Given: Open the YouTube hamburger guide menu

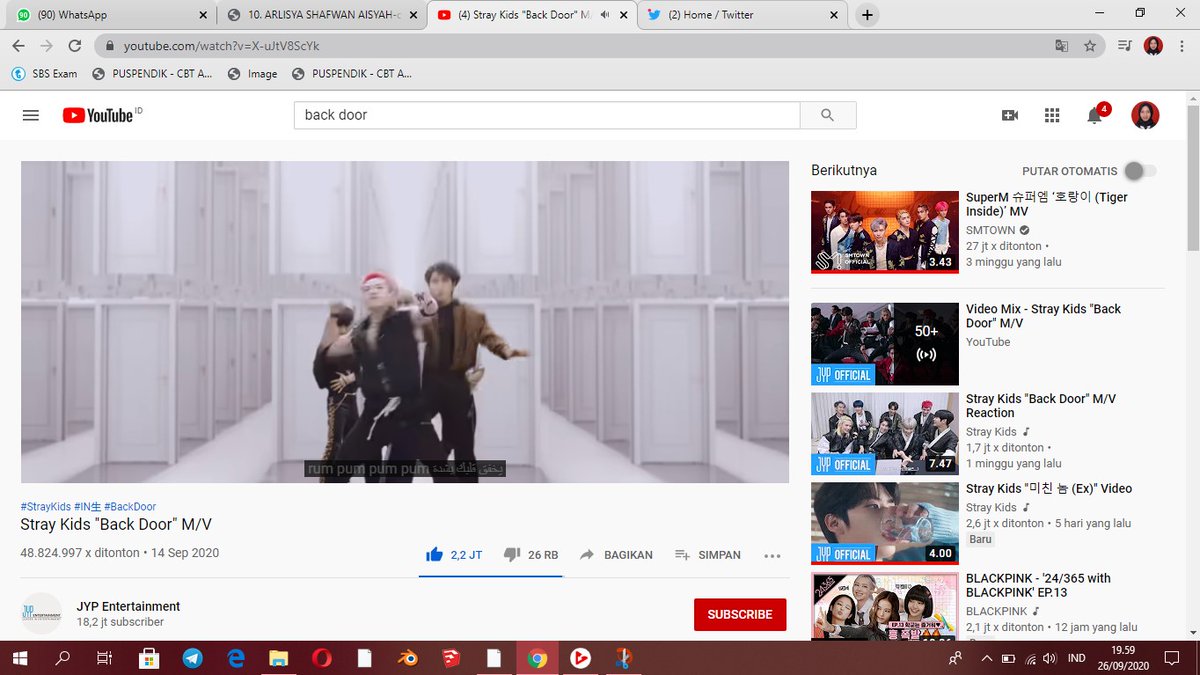Looking at the screenshot, I should 30,115.
